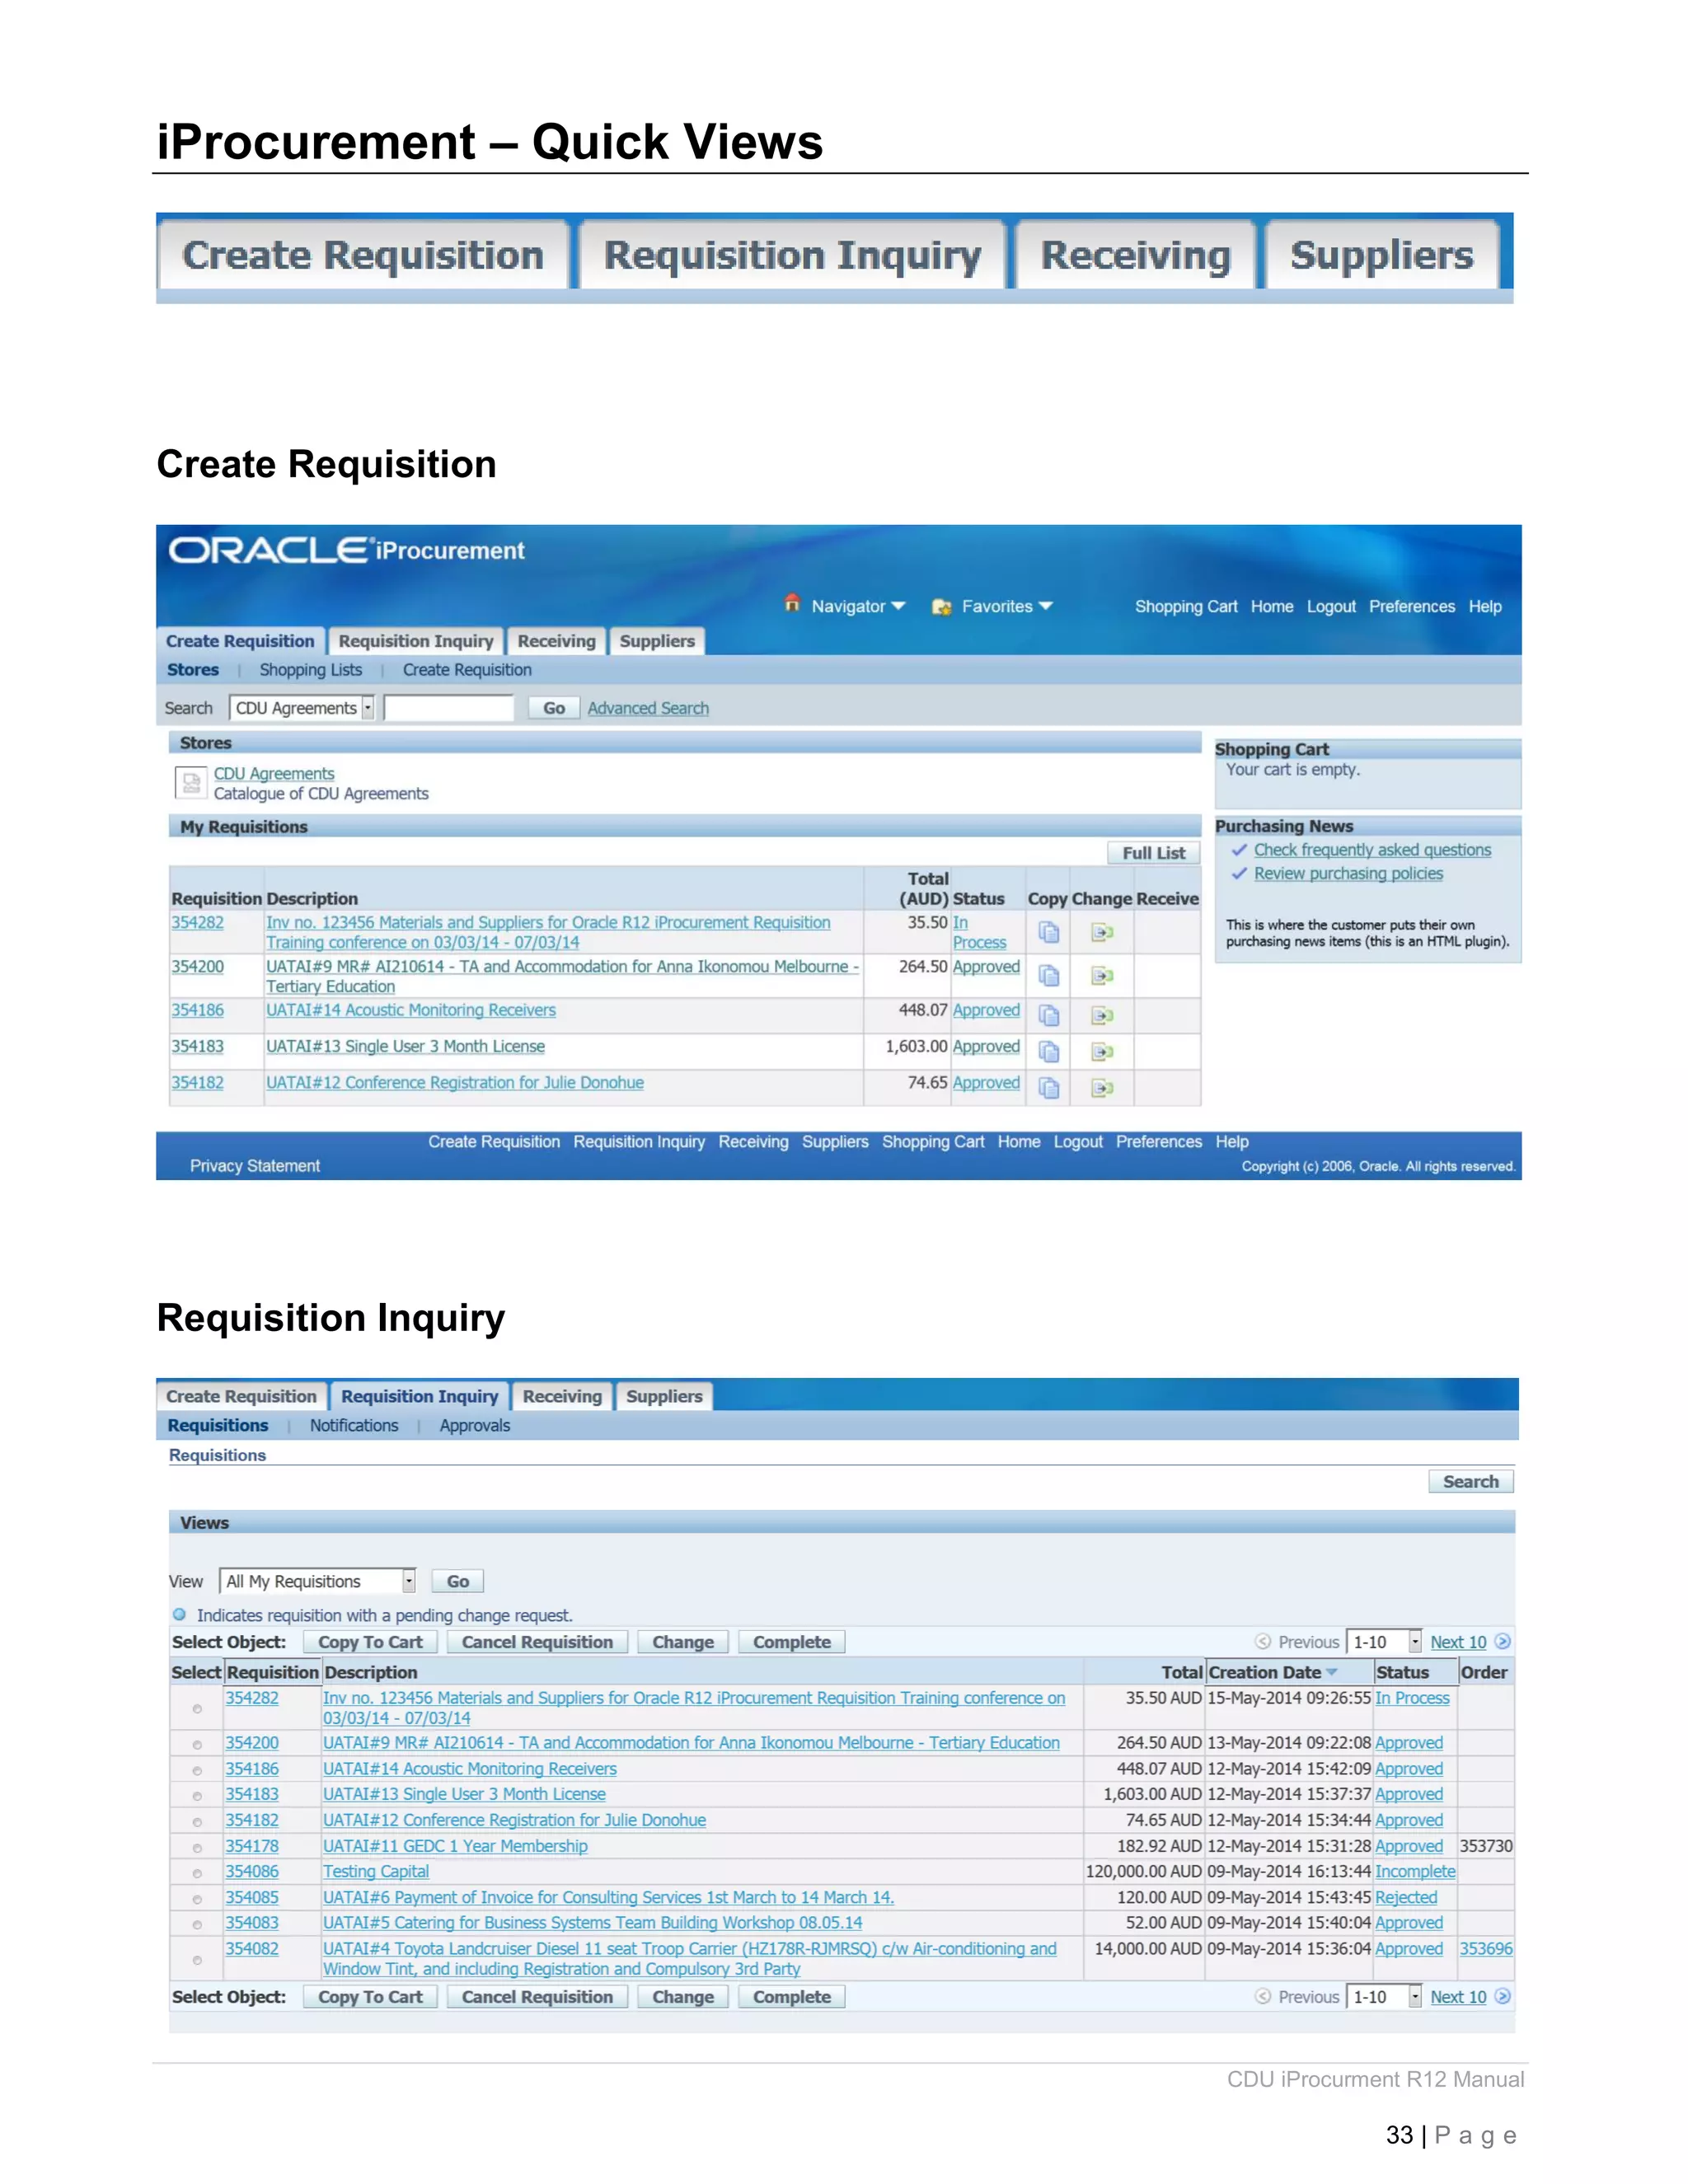Image resolution: width=1688 pixels, height=2184 pixels.
Task: Click the Rejected status of requisition 354085
Action: pos(1406,1897)
